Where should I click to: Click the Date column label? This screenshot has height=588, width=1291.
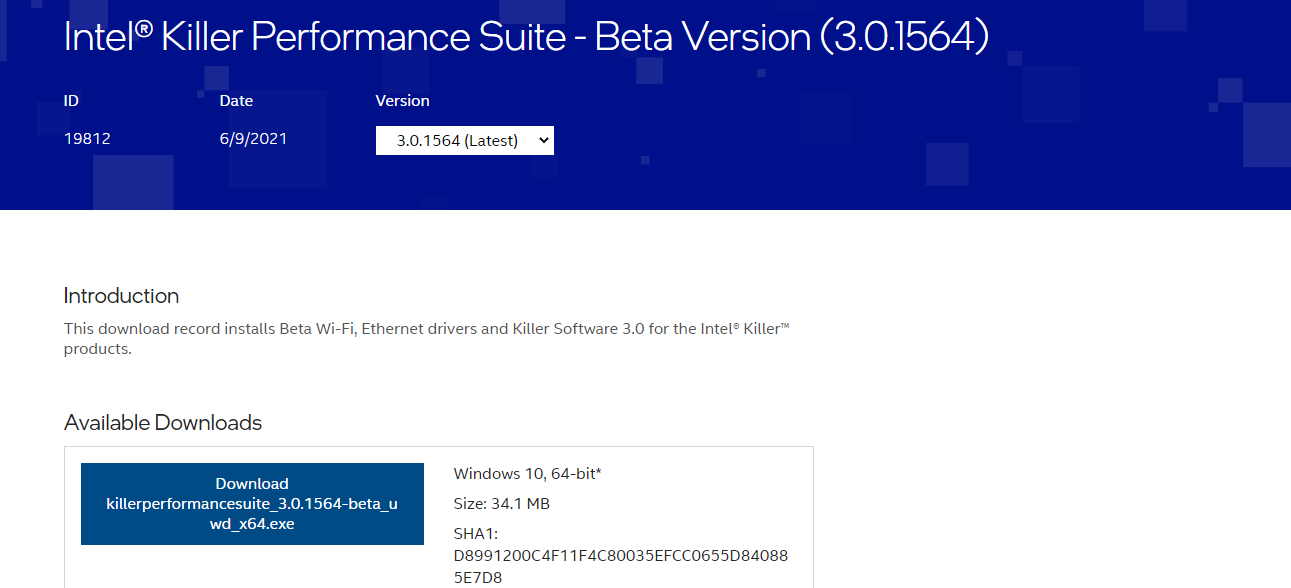click(236, 101)
